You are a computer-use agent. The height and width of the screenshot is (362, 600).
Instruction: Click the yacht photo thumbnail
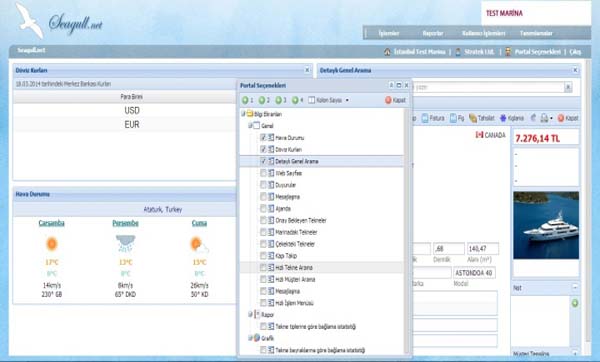[546, 225]
